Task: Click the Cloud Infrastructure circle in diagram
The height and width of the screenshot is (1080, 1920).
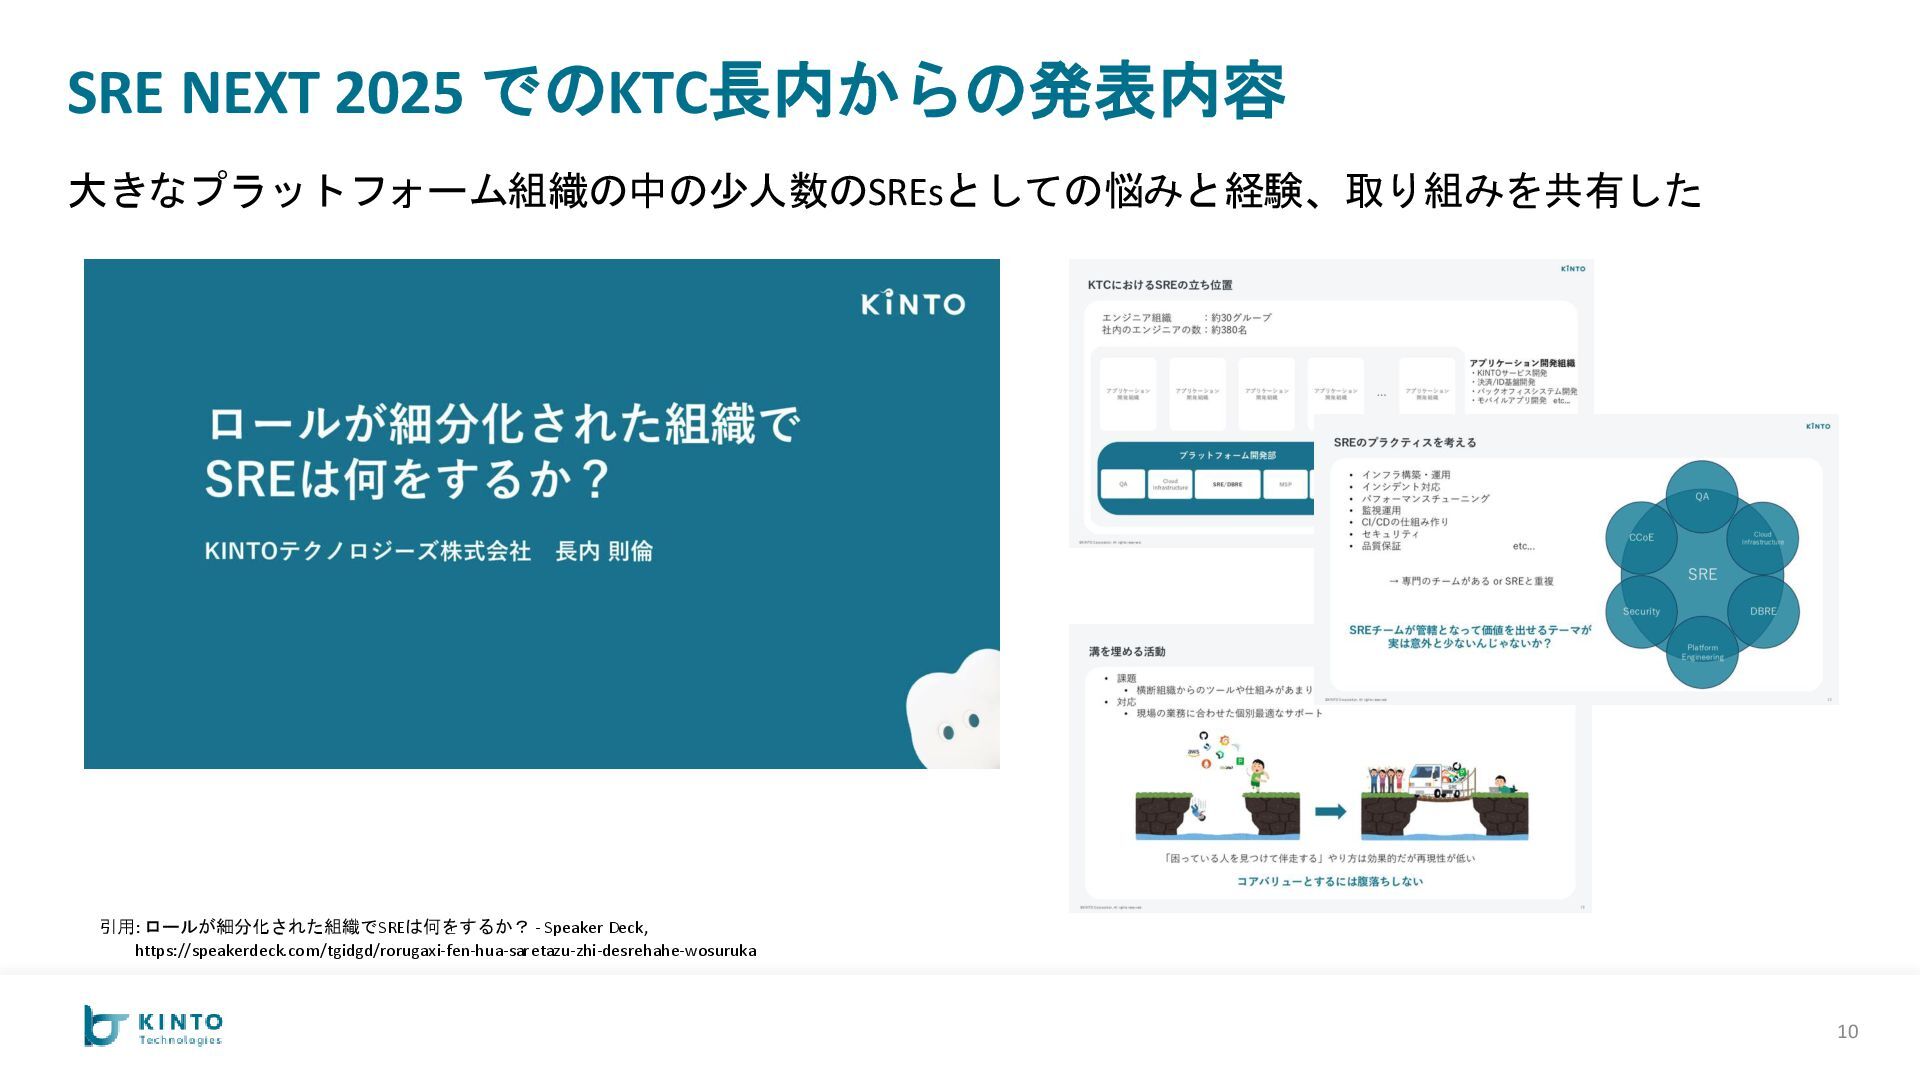Action: click(1763, 538)
